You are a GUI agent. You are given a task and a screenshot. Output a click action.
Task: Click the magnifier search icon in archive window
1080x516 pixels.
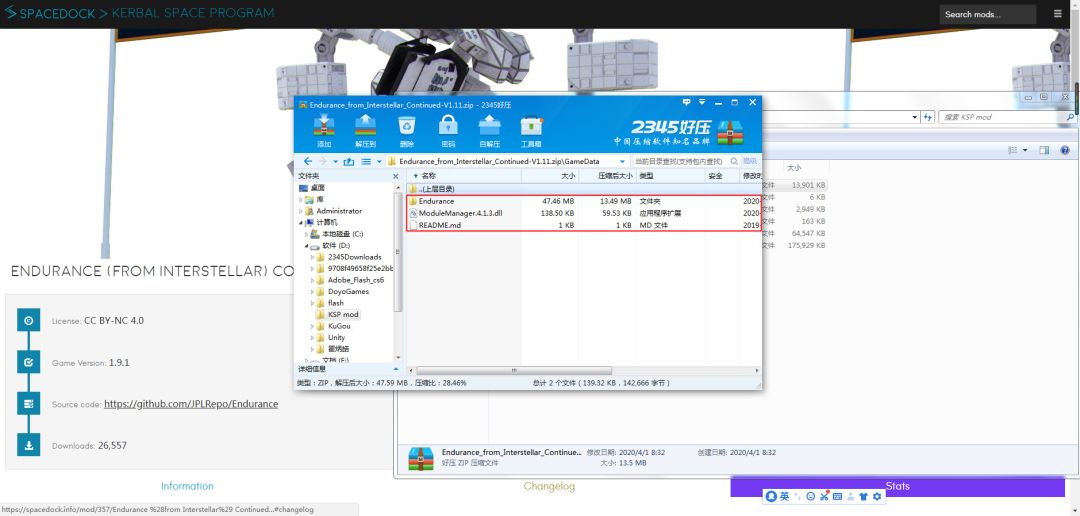(734, 161)
